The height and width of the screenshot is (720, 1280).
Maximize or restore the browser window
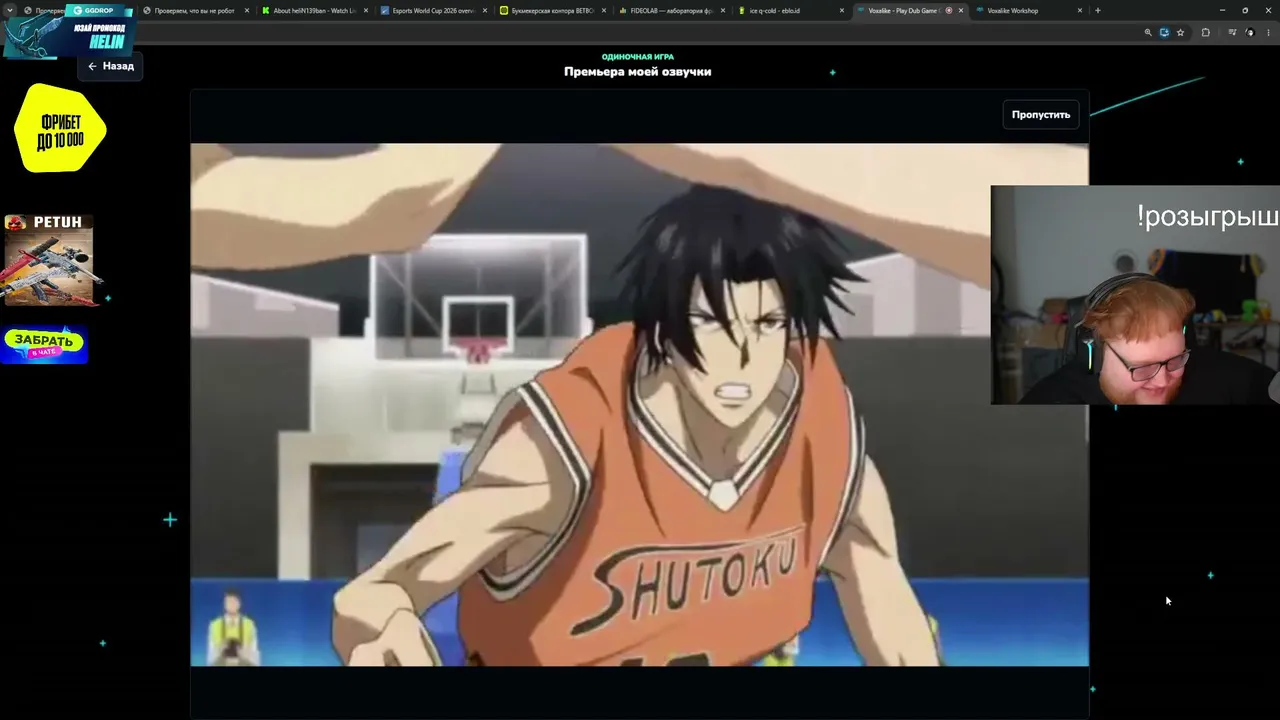point(1245,10)
